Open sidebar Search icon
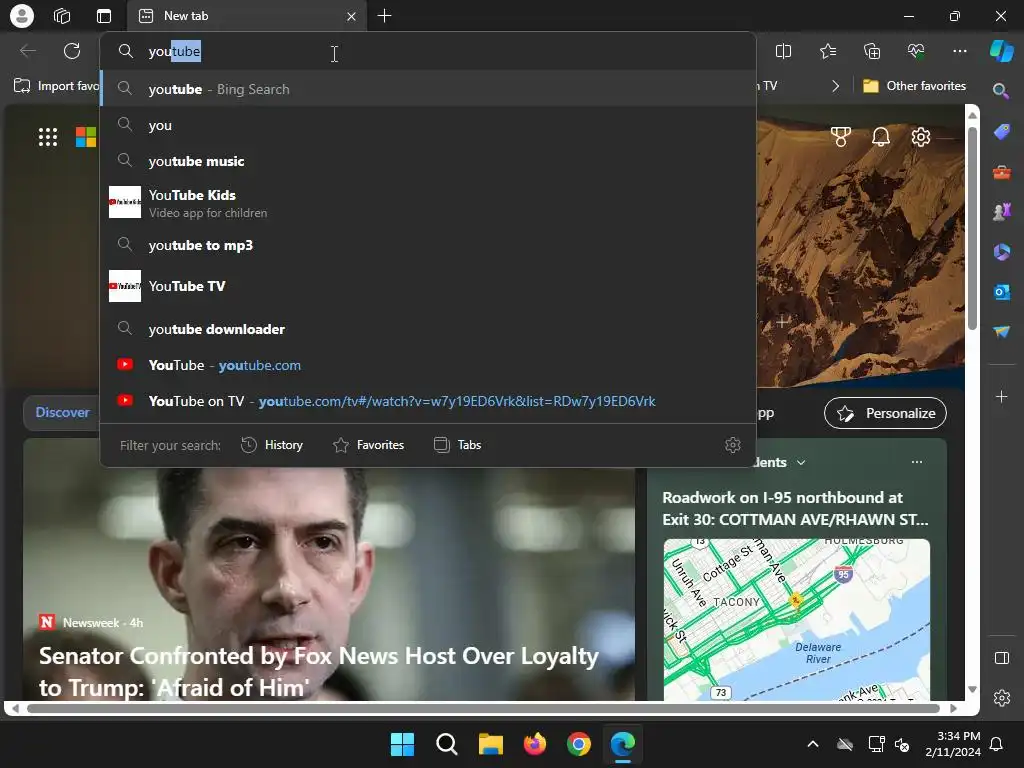Image resolution: width=1024 pixels, height=768 pixels. point(1000,91)
